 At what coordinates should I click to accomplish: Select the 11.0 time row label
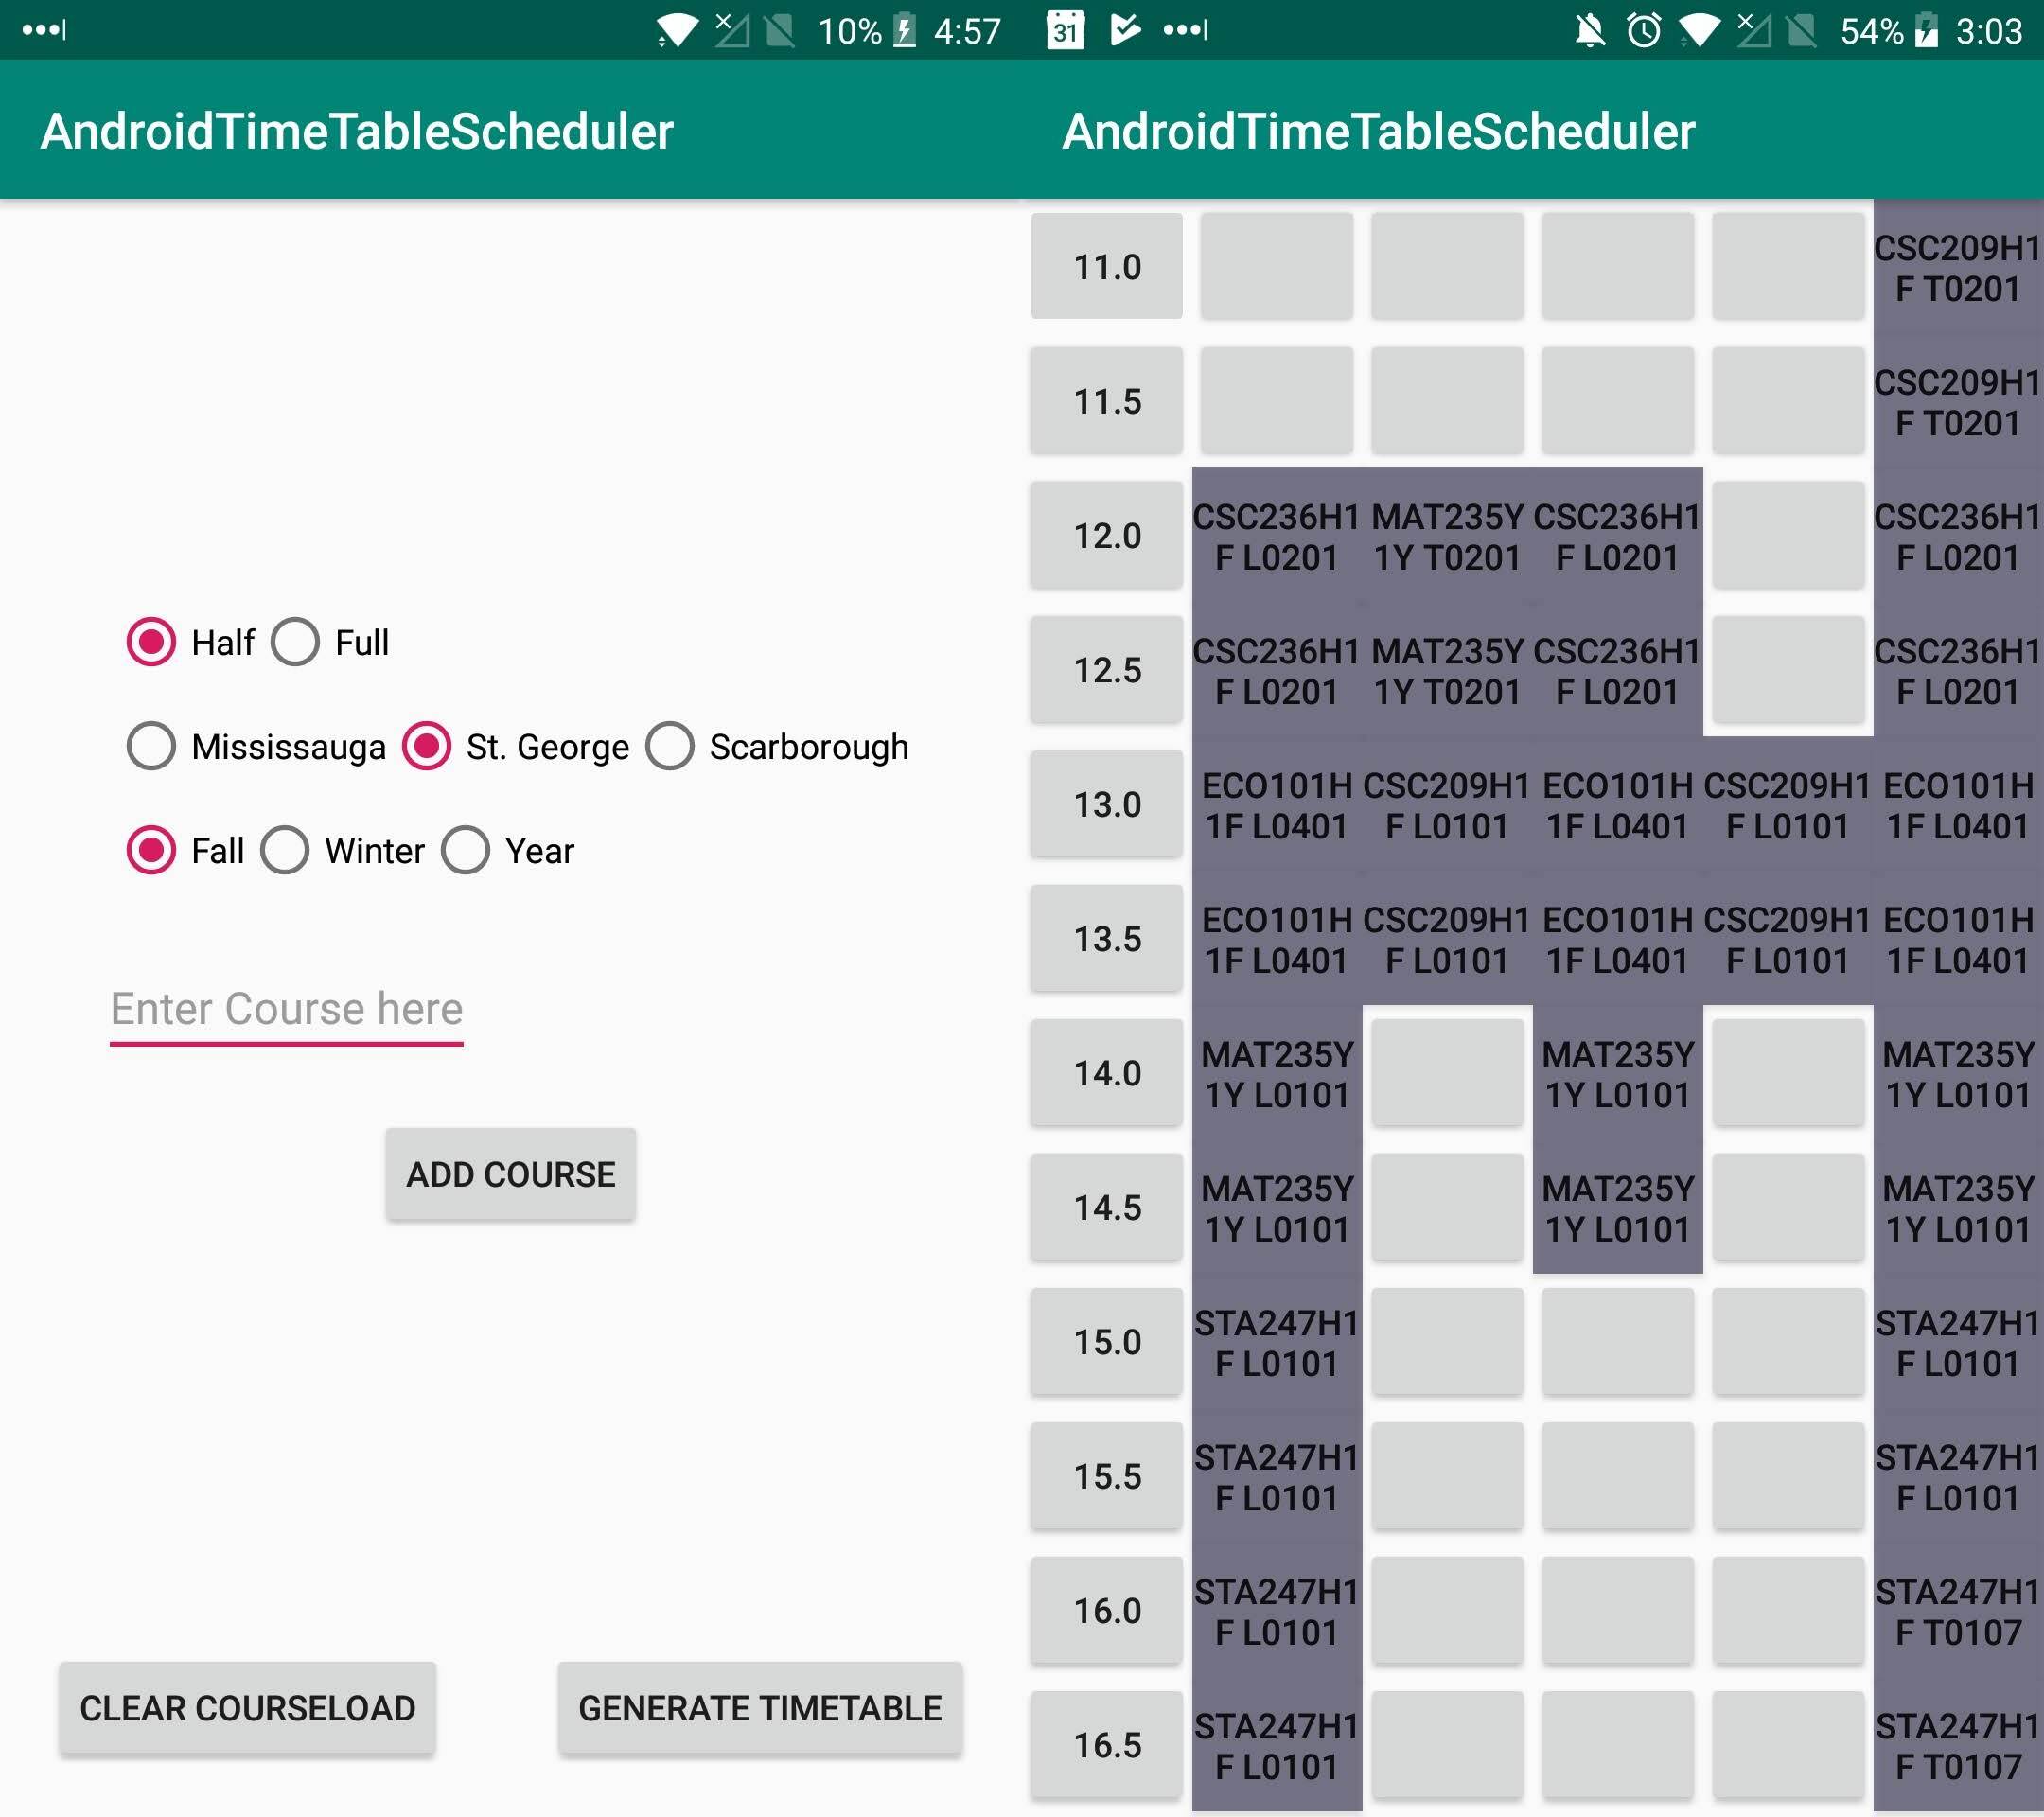tap(1105, 267)
